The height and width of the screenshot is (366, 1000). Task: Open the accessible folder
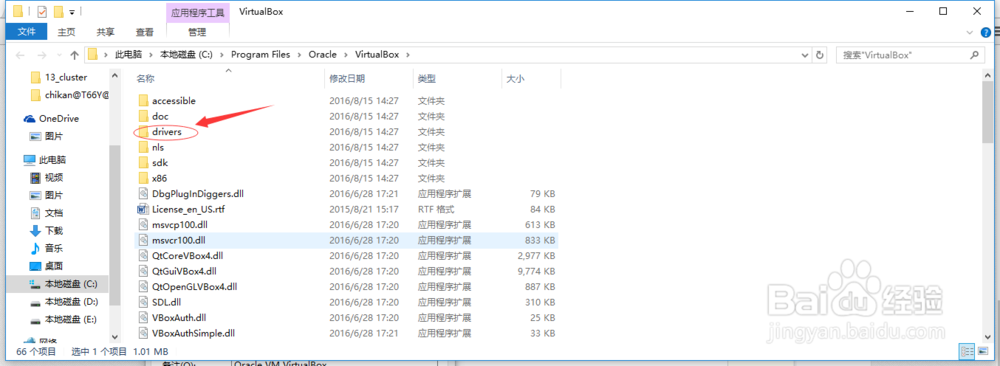click(173, 101)
